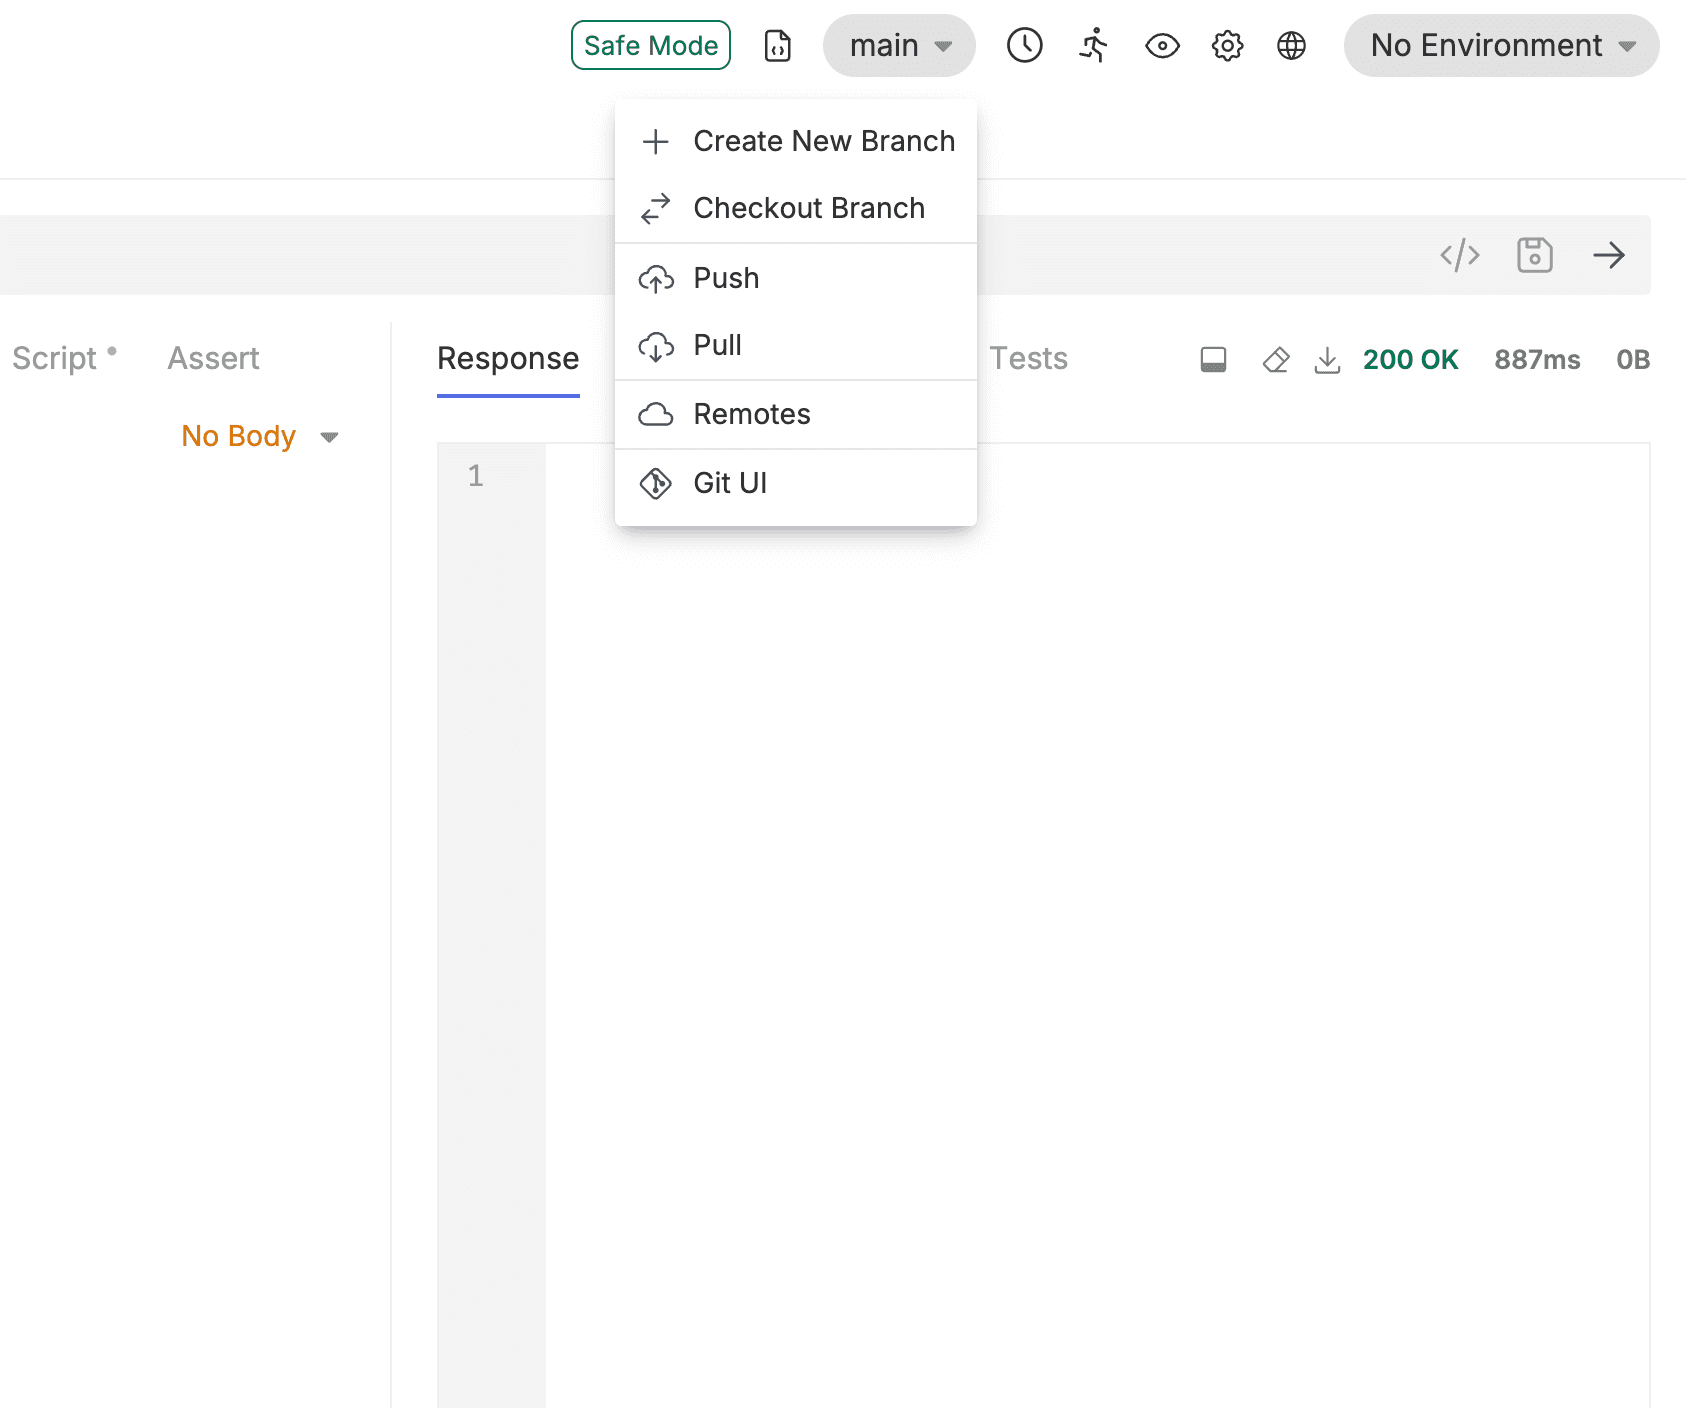Click the clock history icon in toolbar
Image resolution: width=1686 pixels, height=1408 pixels.
(x=1024, y=45)
